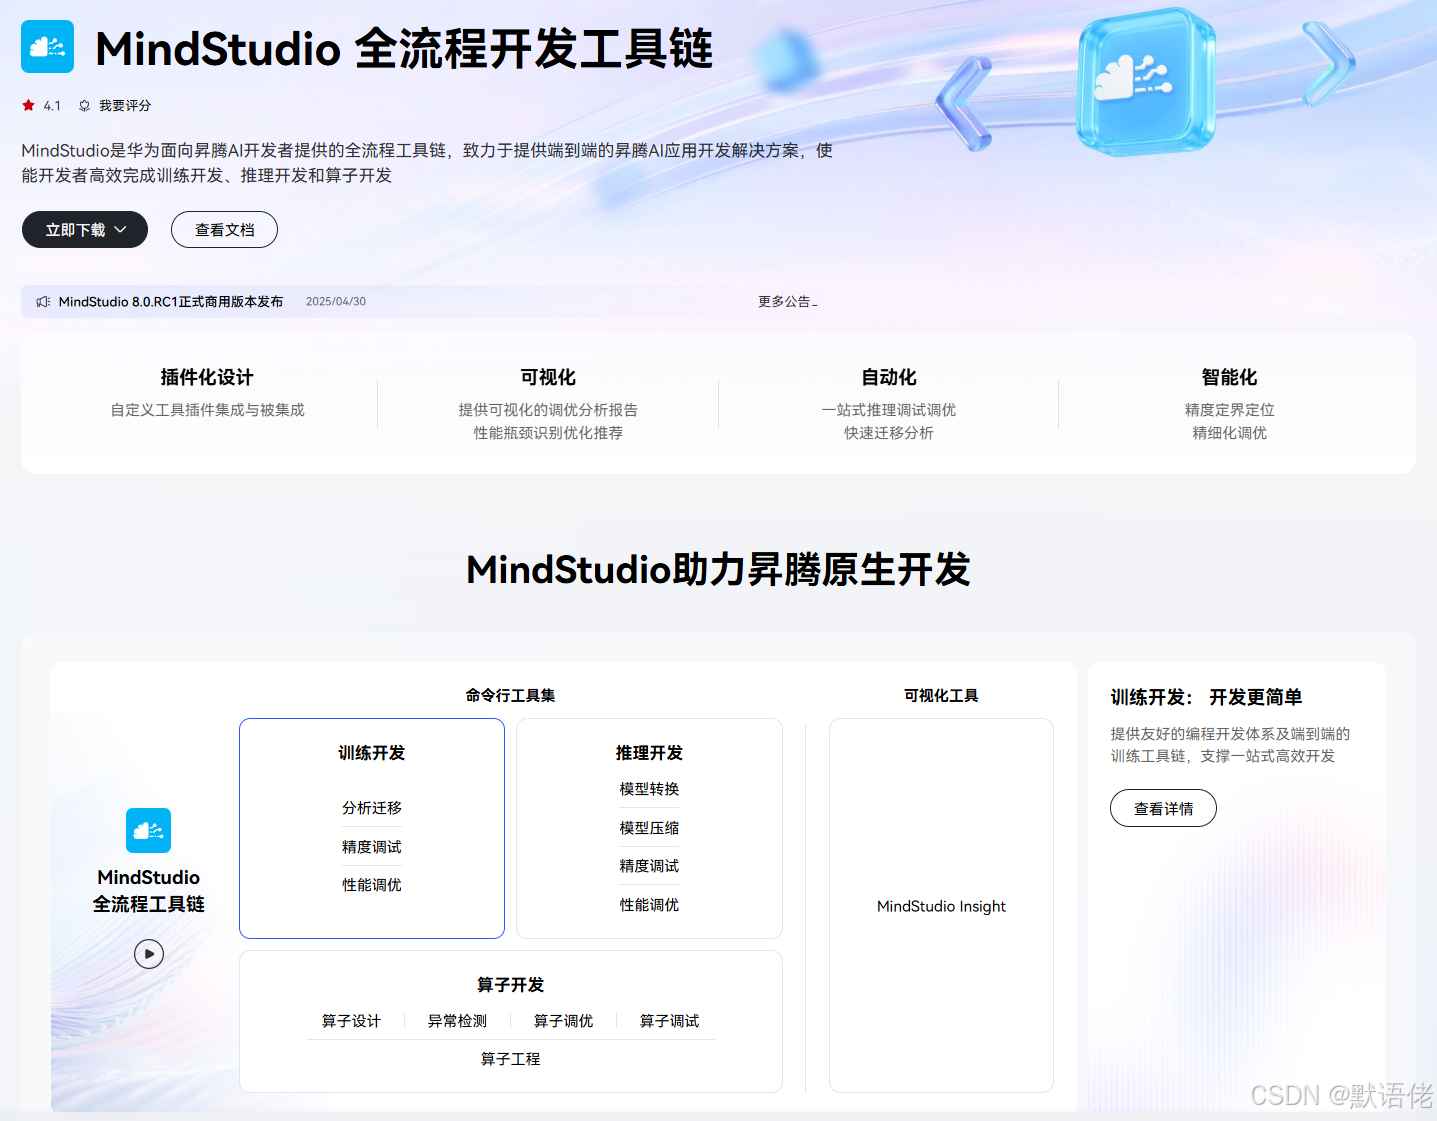Expand the 立即下载 download dropdown
1437x1121 pixels.
point(84,229)
